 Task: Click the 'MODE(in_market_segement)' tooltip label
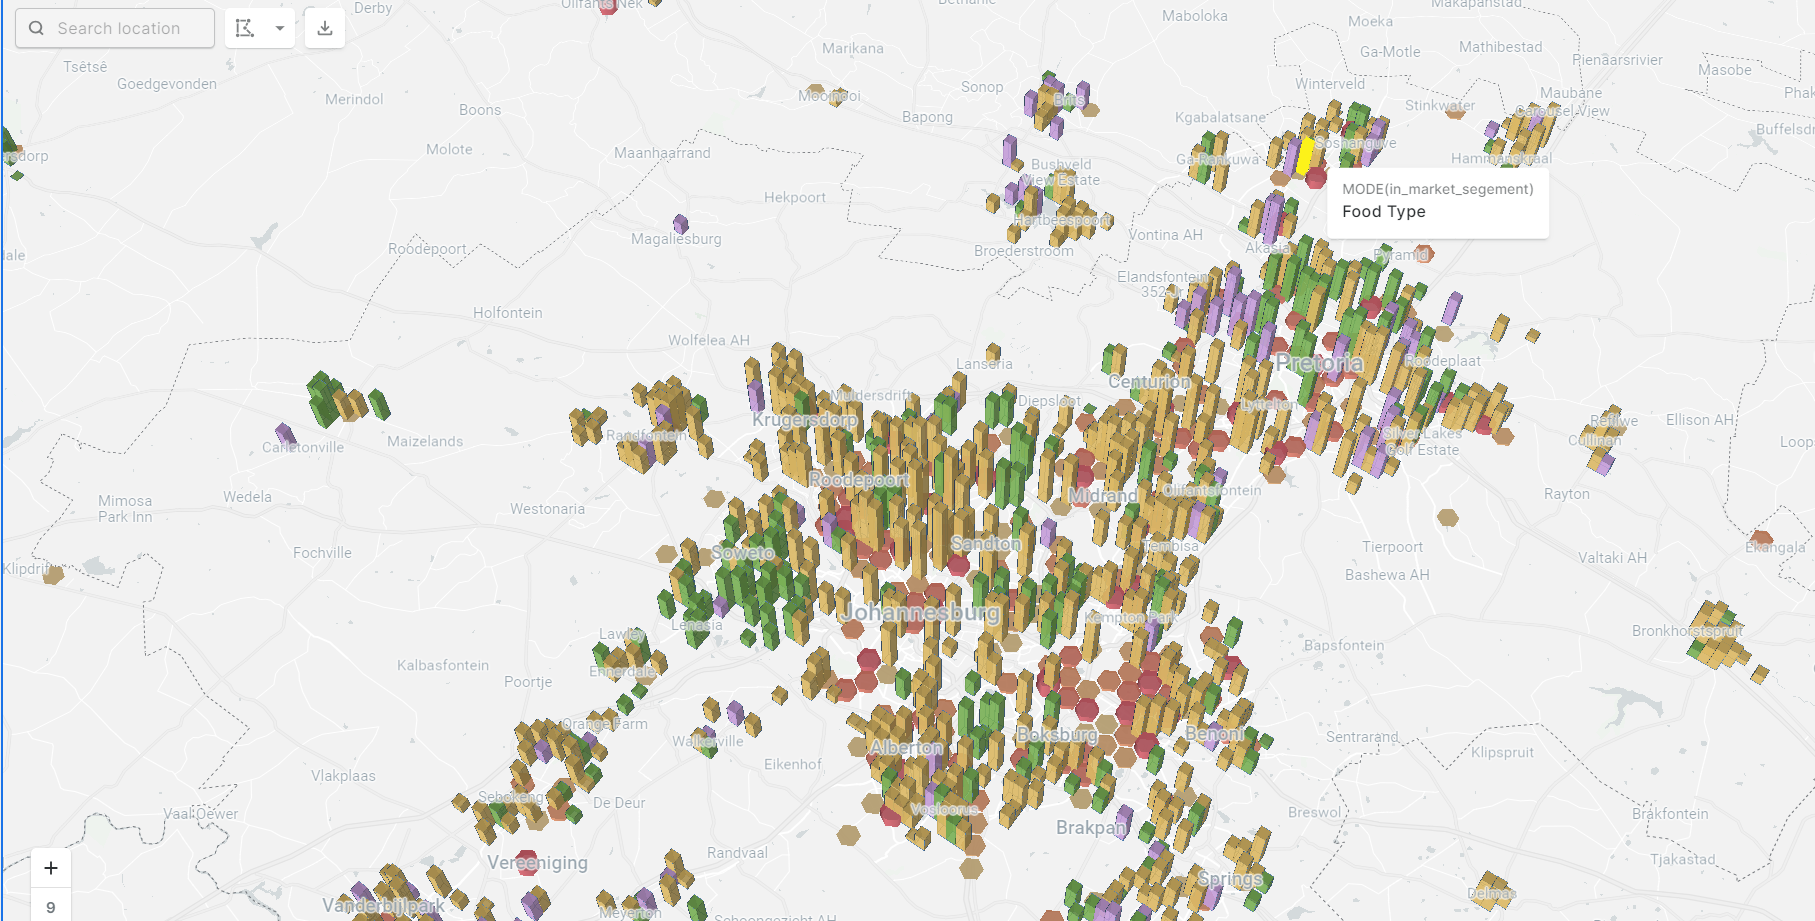pyautogui.click(x=1437, y=189)
